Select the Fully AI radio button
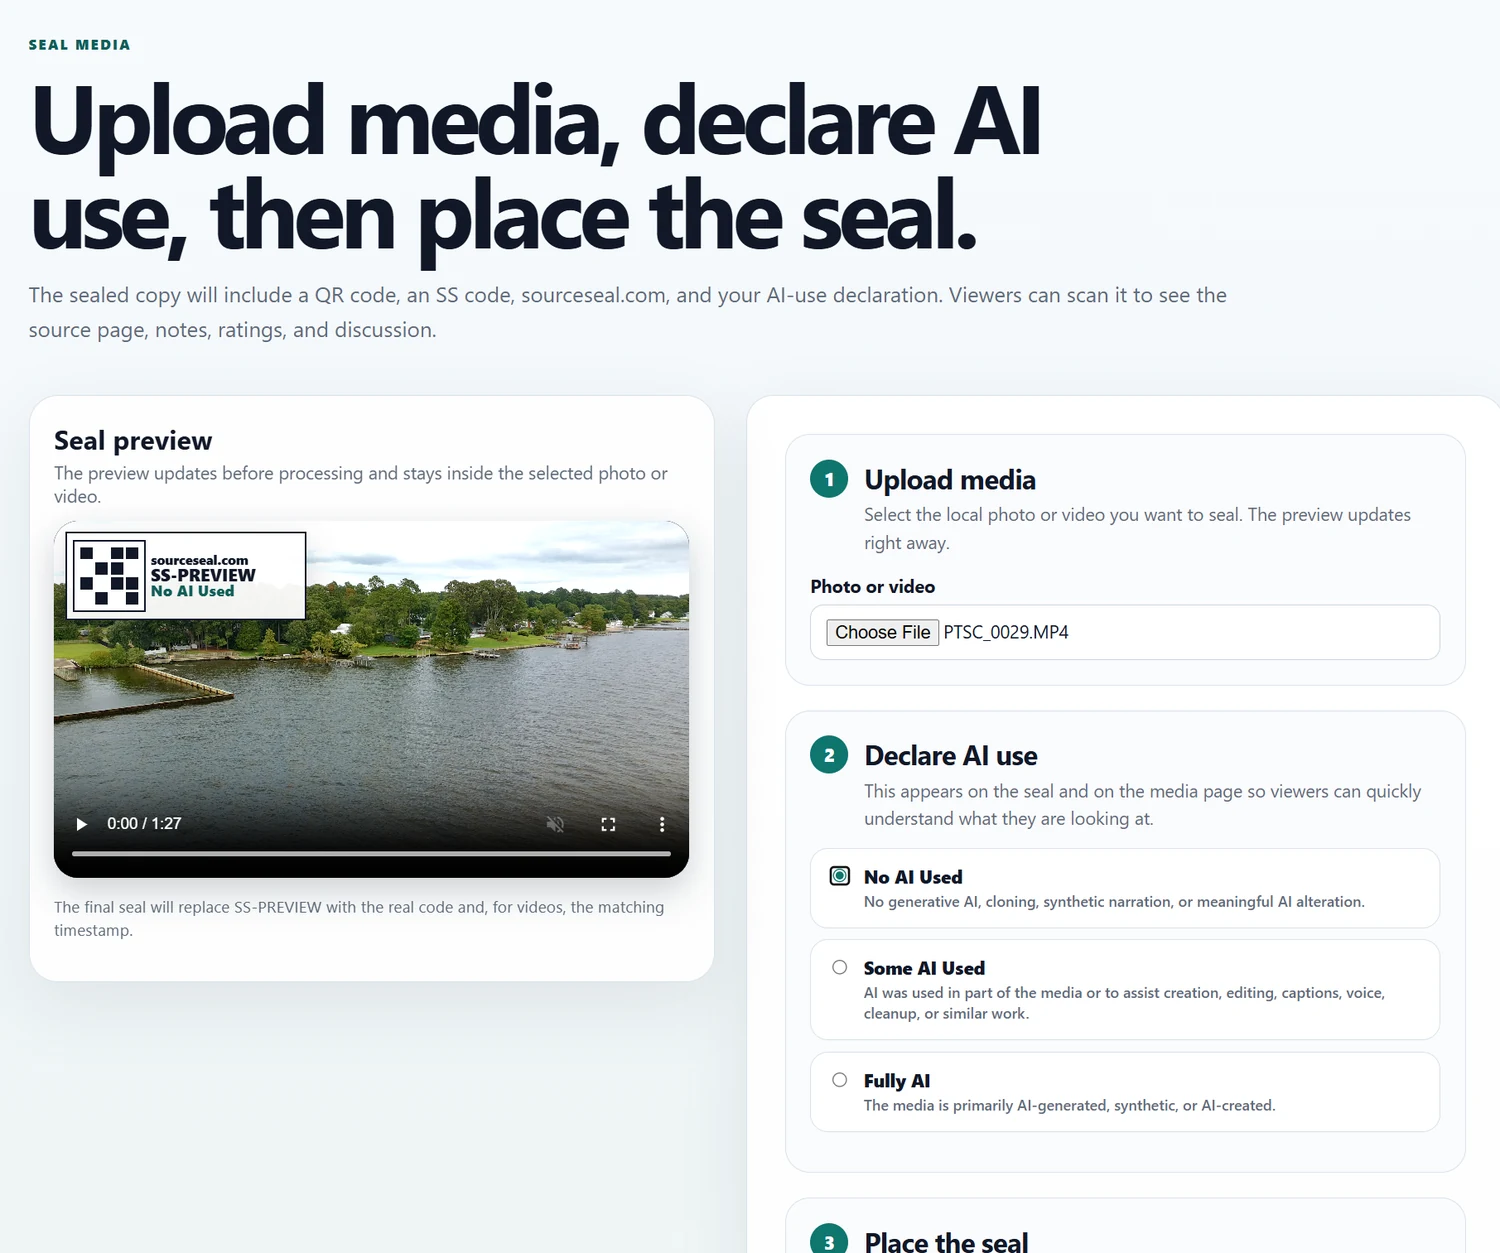1500x1253 pixels. [840, 1080]
